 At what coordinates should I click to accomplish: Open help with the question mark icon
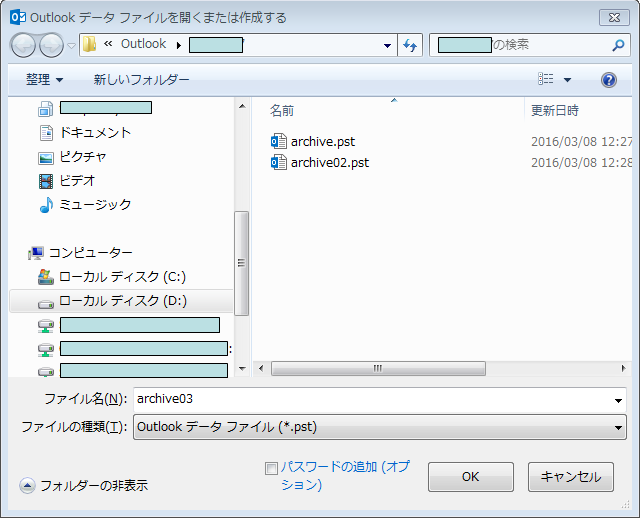coord(608,80)
